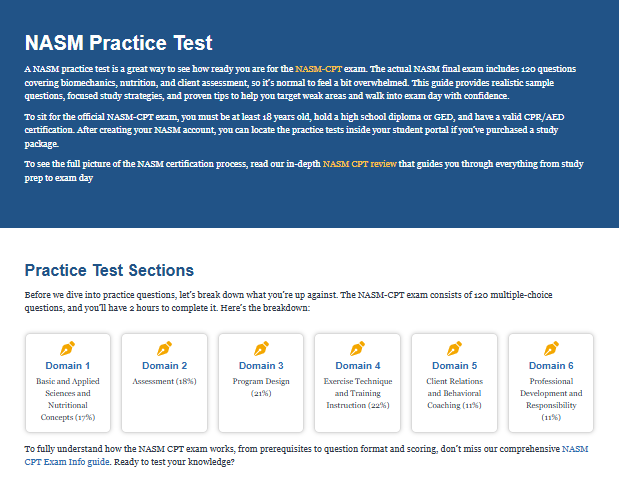Image resolution: width=619 pixels, height=483 pixels.
Task: Click the Domain 6 heading
Action: point(551,366)
